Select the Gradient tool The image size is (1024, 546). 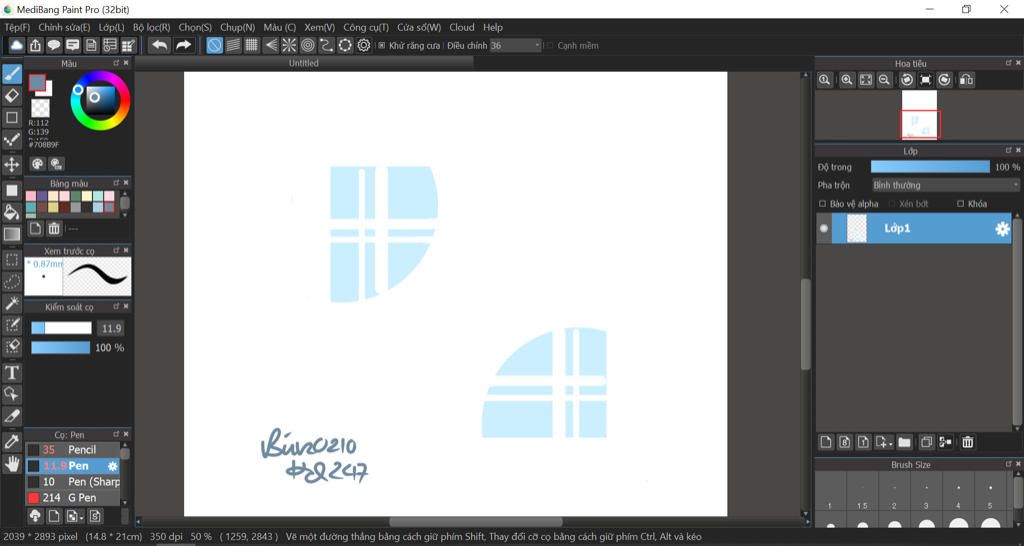[x=12, y=234]
